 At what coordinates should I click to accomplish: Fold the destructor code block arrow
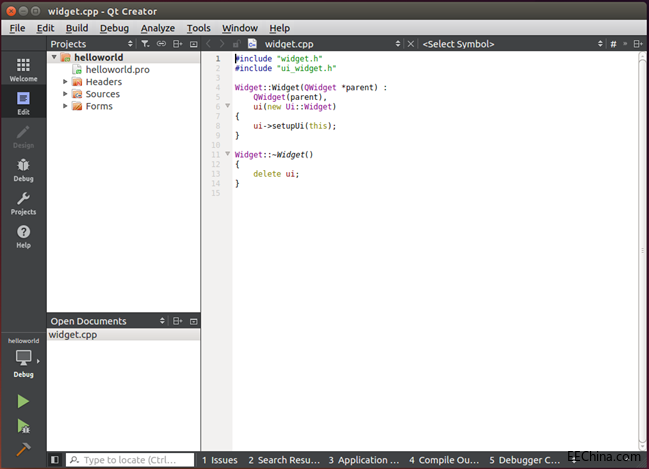tap(227, 154)
